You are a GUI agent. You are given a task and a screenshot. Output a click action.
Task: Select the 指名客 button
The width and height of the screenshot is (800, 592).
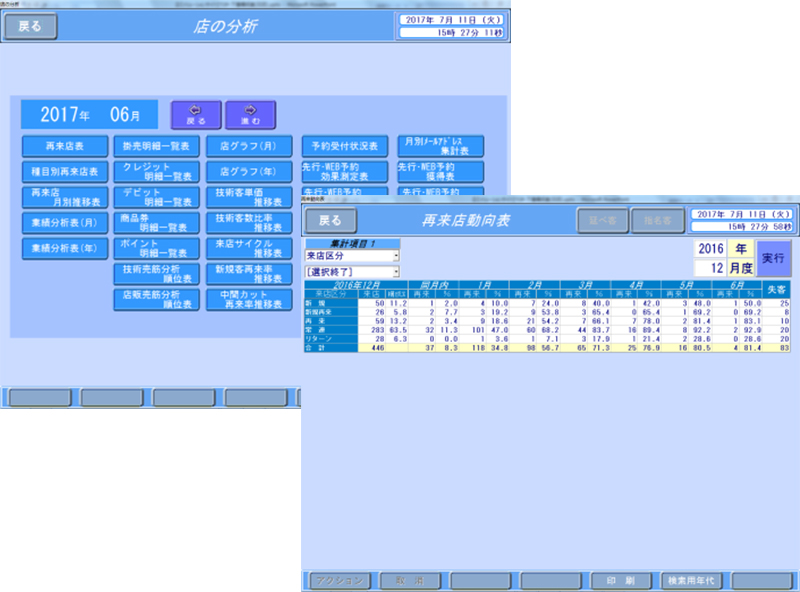[x=658, y=220]
